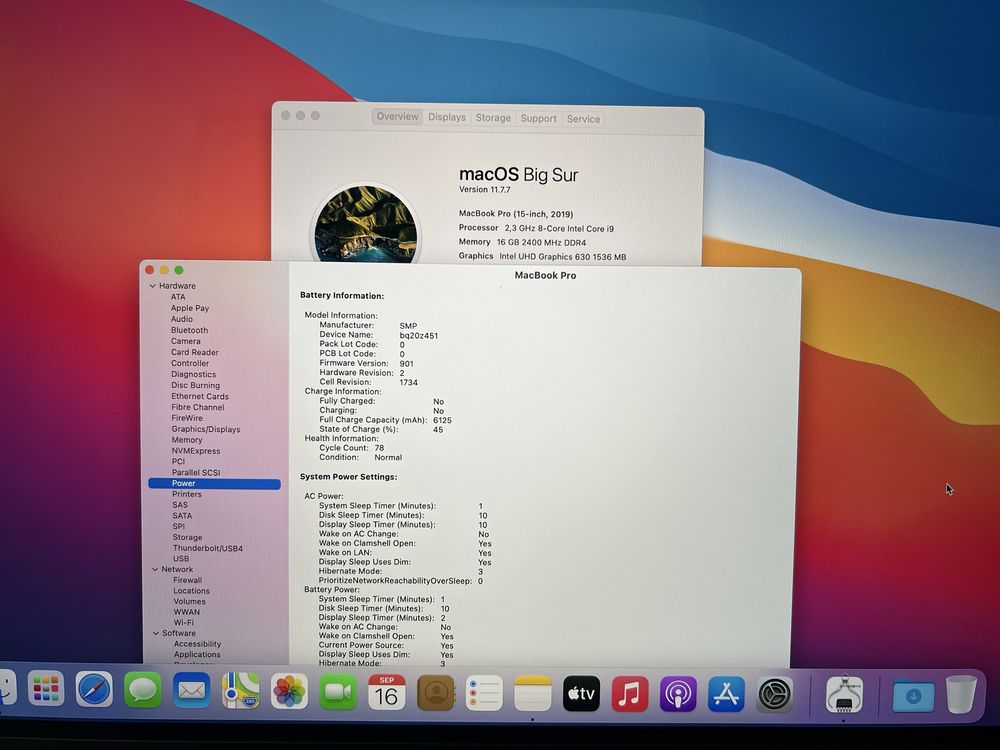Viewport: 1000px width, 750px height.
Task: Select Audio in sidebar
Action: pos(181,319)
